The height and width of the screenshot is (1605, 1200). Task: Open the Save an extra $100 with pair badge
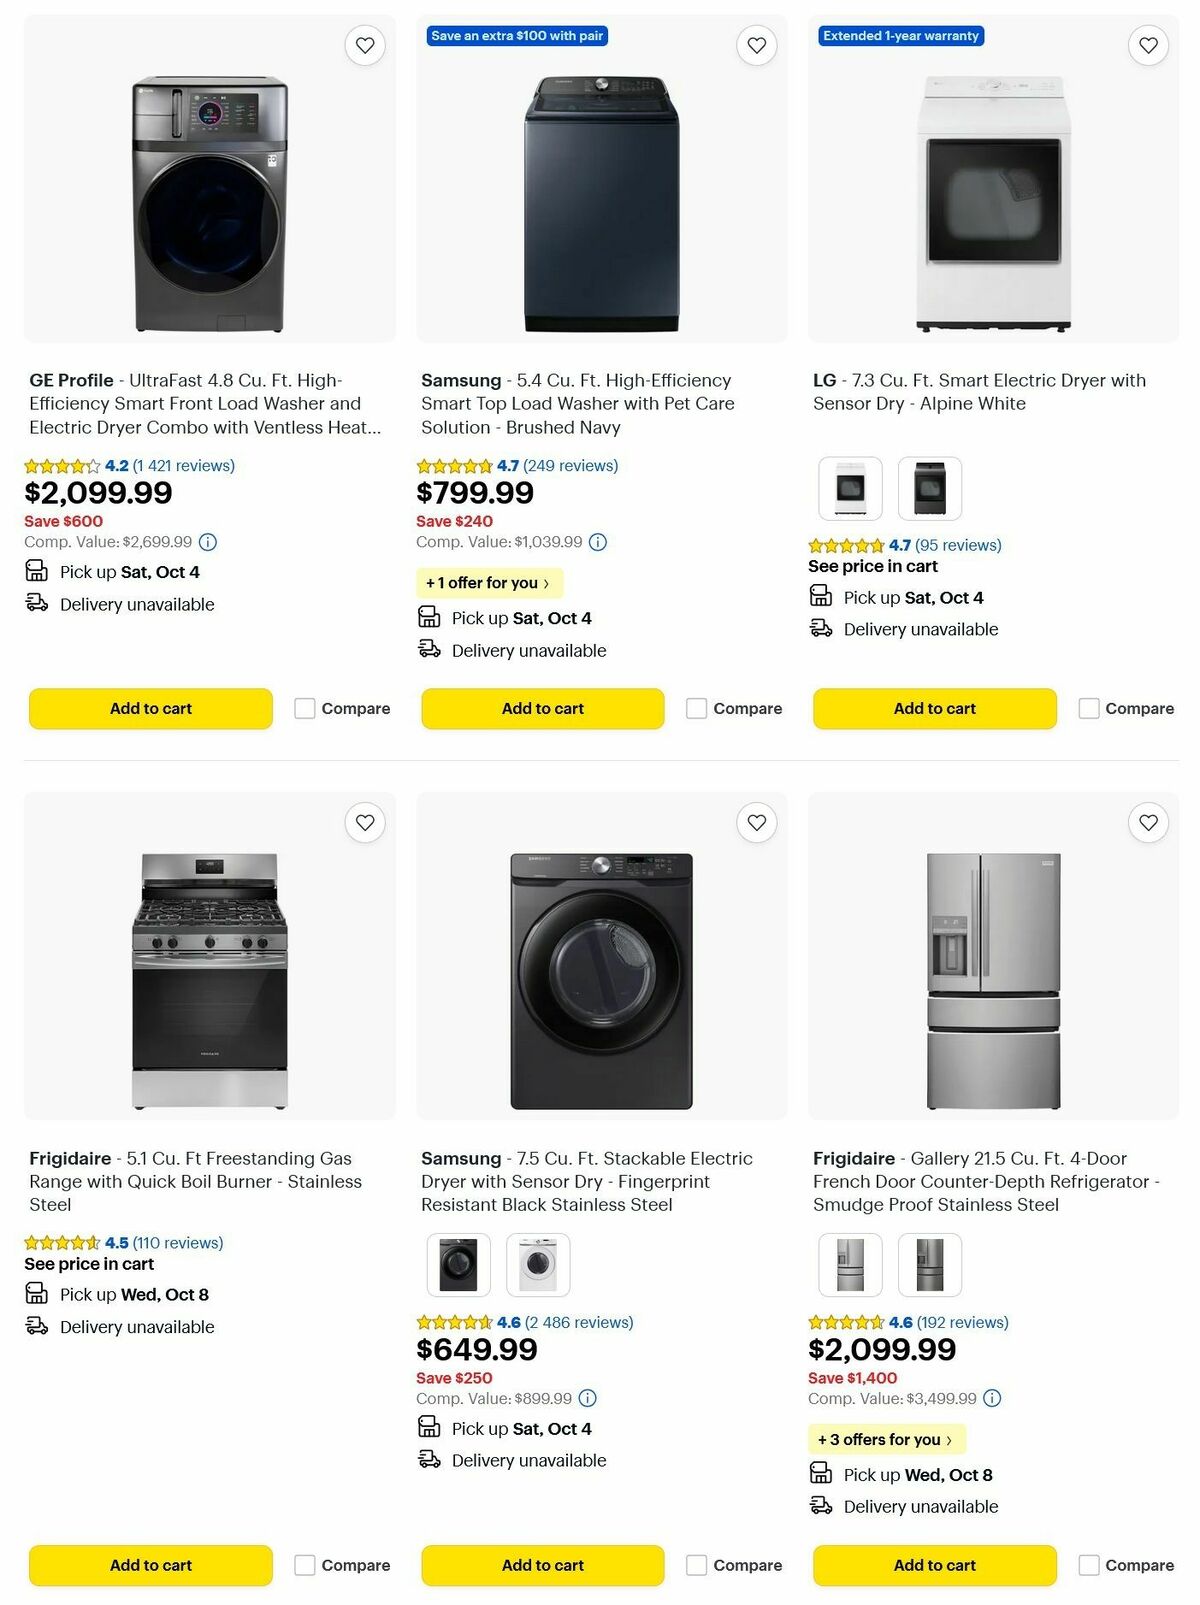517,35
